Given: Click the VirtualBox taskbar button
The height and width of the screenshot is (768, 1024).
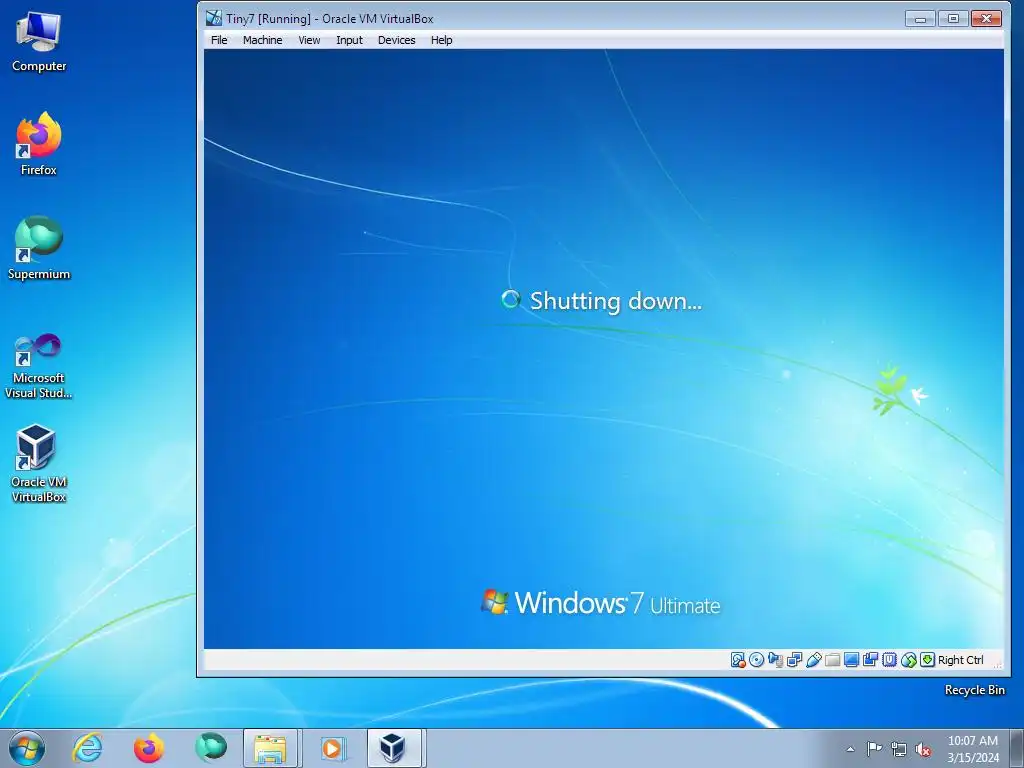Looking at the screenshot, I should (x=394, y=748).
